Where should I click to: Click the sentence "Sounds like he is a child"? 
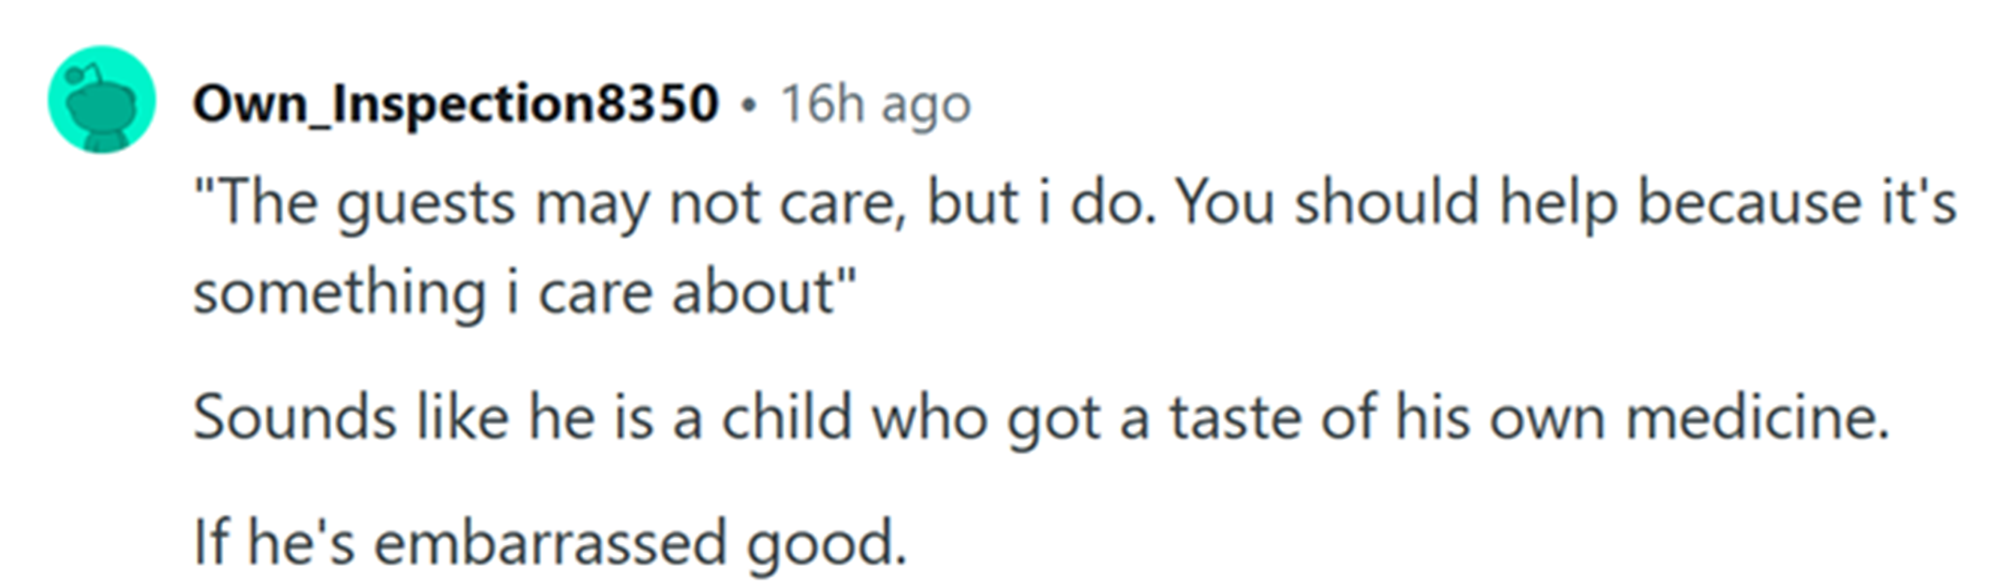(1041, 418)
